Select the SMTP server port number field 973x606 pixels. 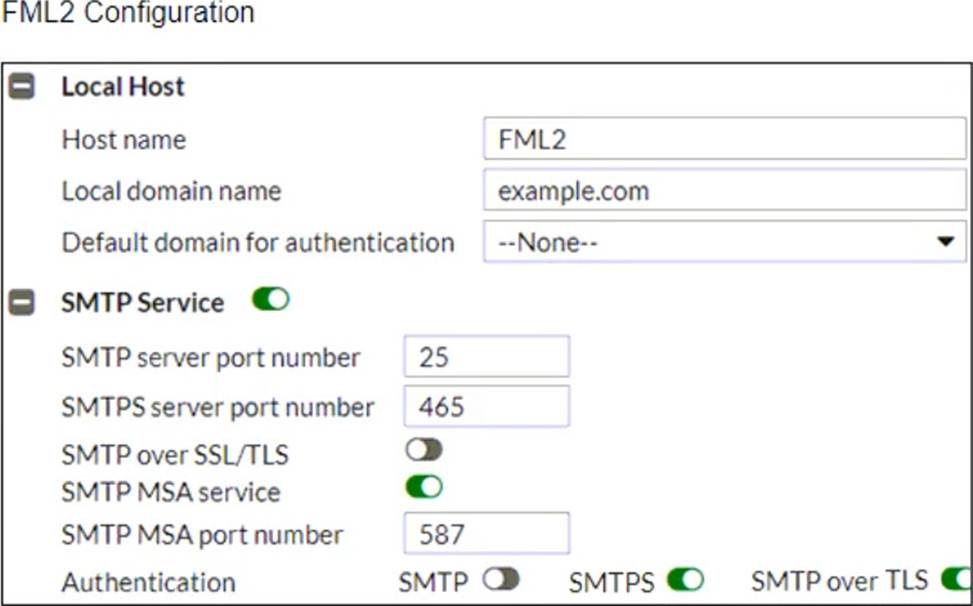click(486, 357)
